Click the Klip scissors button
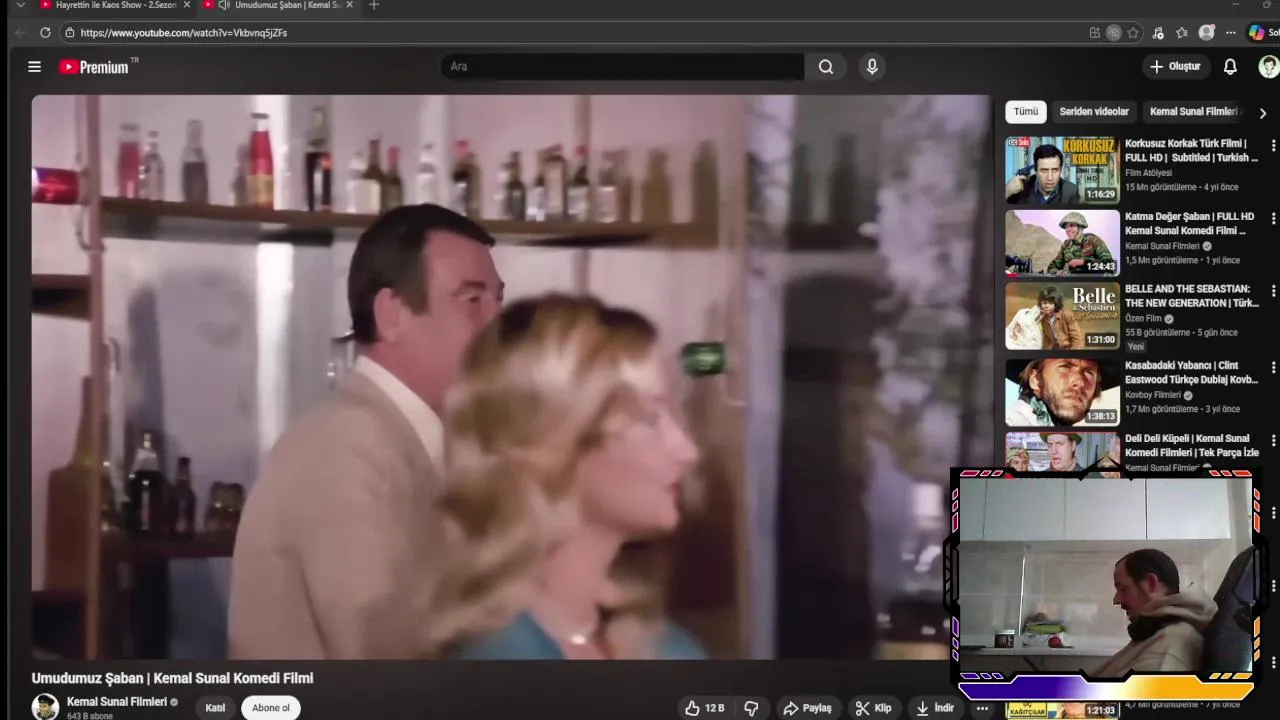Image resolution: width=1280 pixels, height=720 pixels. 873,708
